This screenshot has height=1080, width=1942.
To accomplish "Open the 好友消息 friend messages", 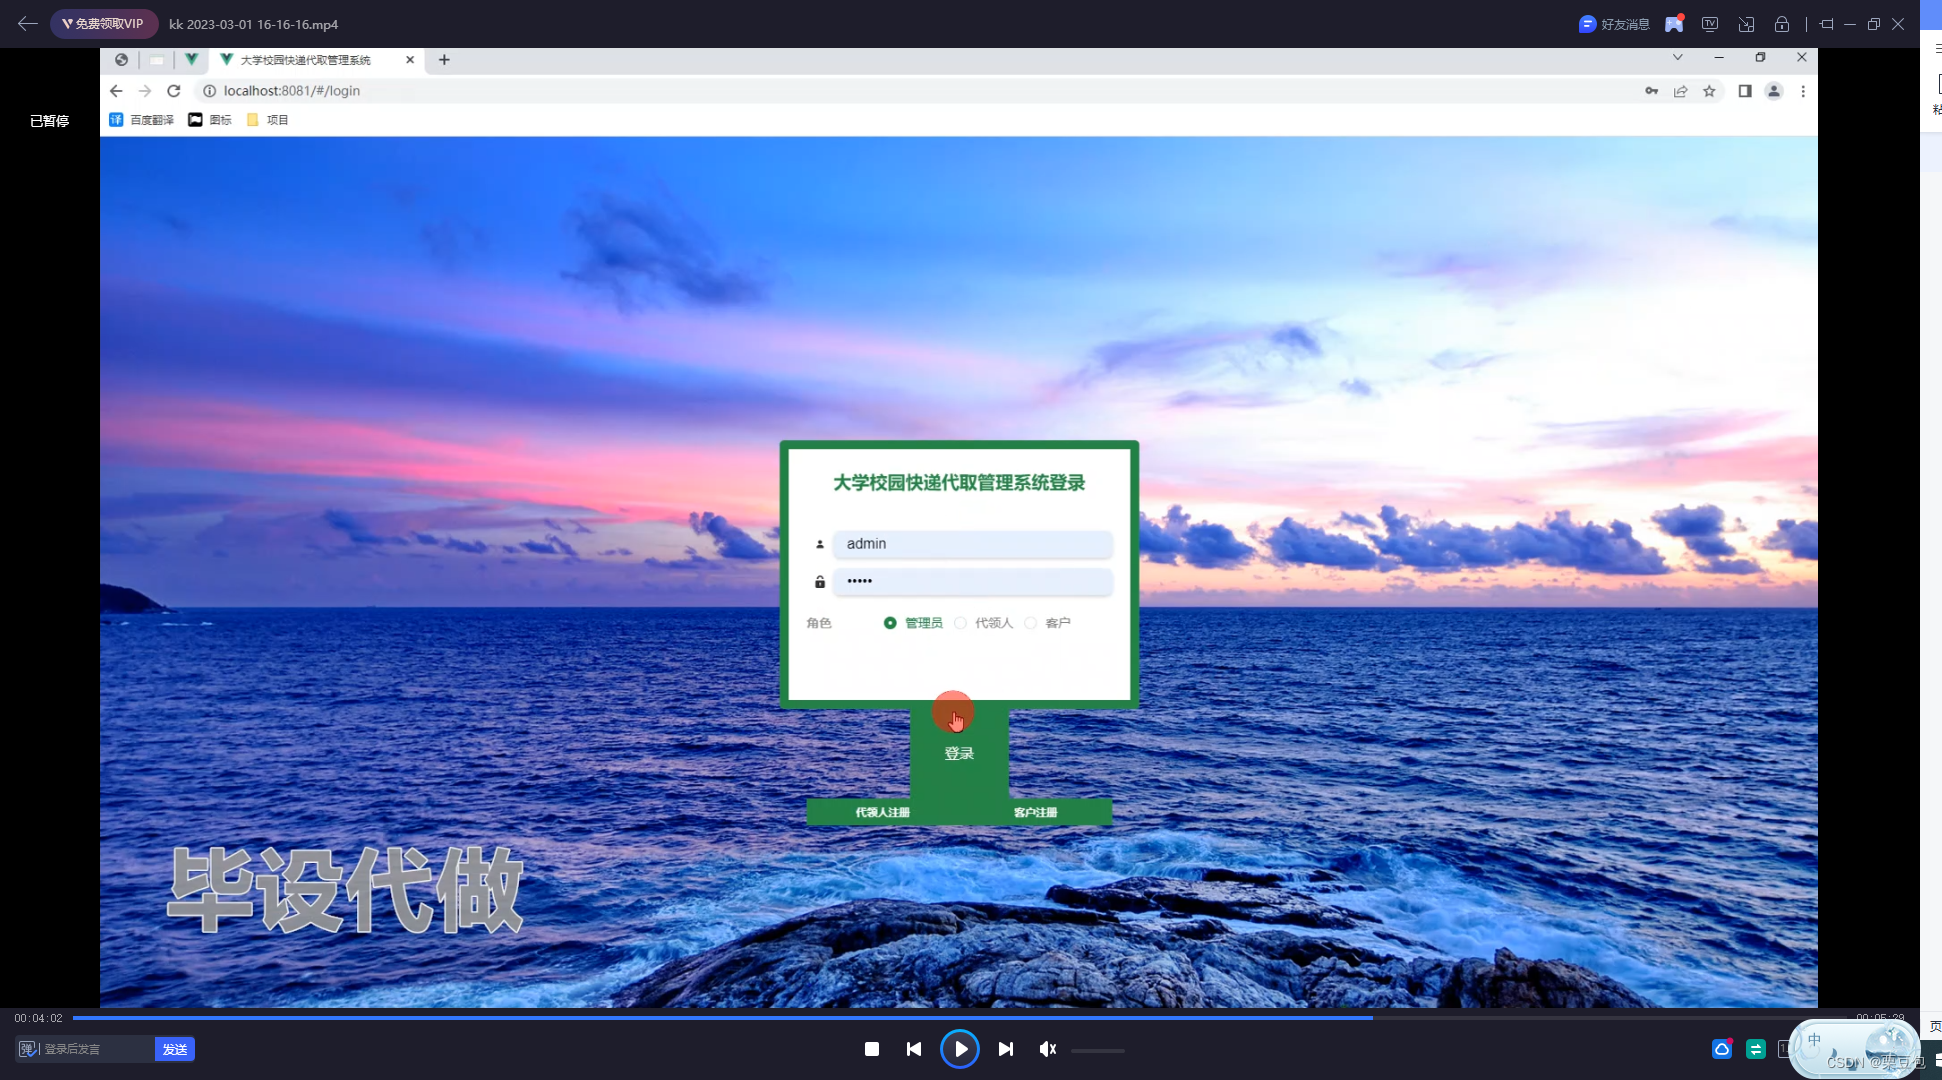I will coord(1614,24).
